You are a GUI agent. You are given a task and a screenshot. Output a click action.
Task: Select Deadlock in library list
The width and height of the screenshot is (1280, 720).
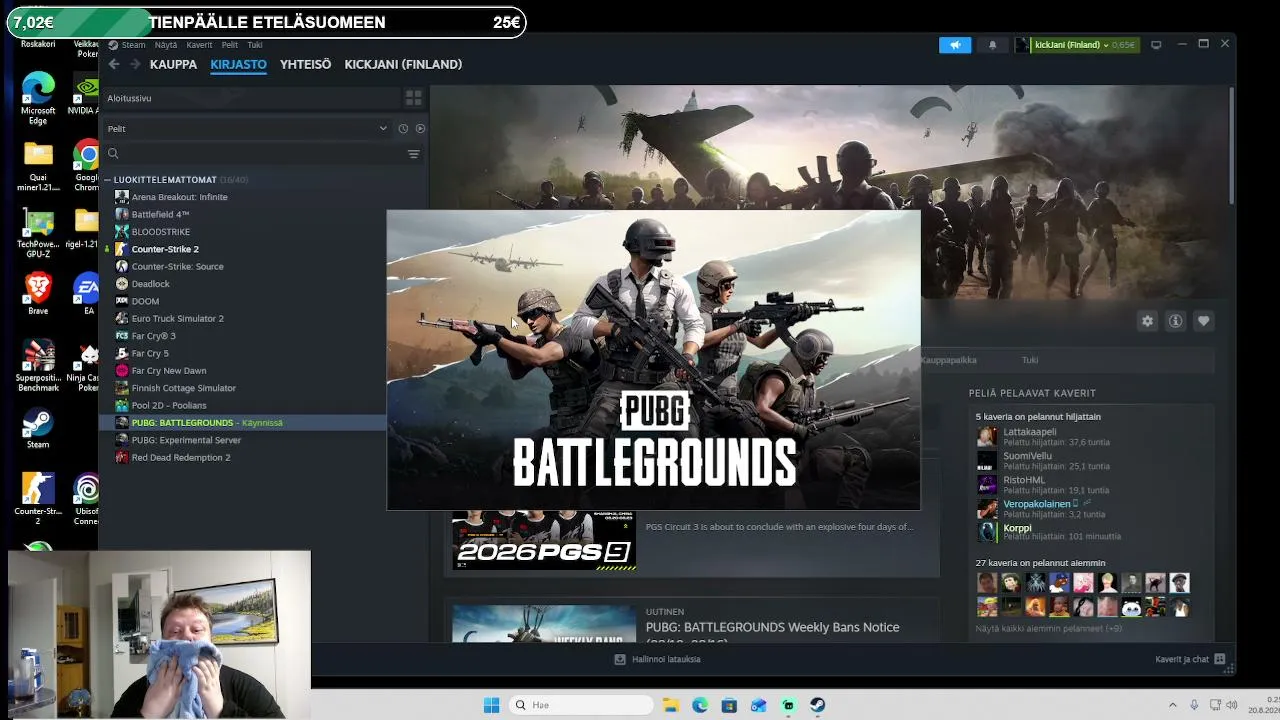click(151, 284)
